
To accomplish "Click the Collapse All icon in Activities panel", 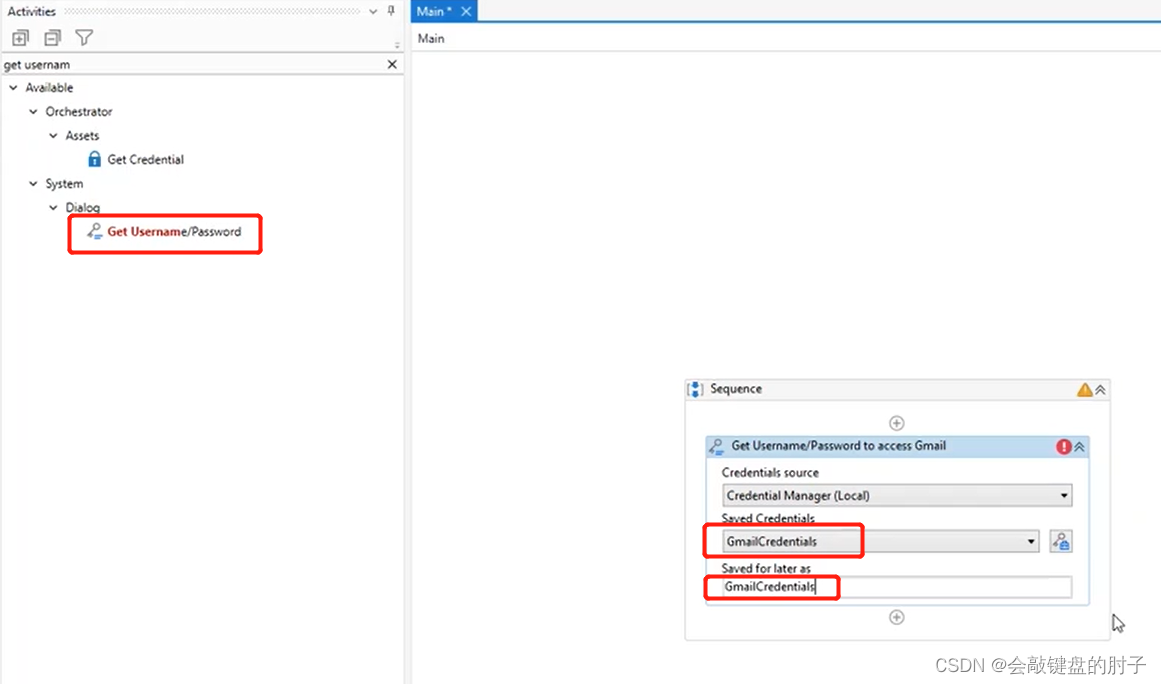I will tap(53, 37).
